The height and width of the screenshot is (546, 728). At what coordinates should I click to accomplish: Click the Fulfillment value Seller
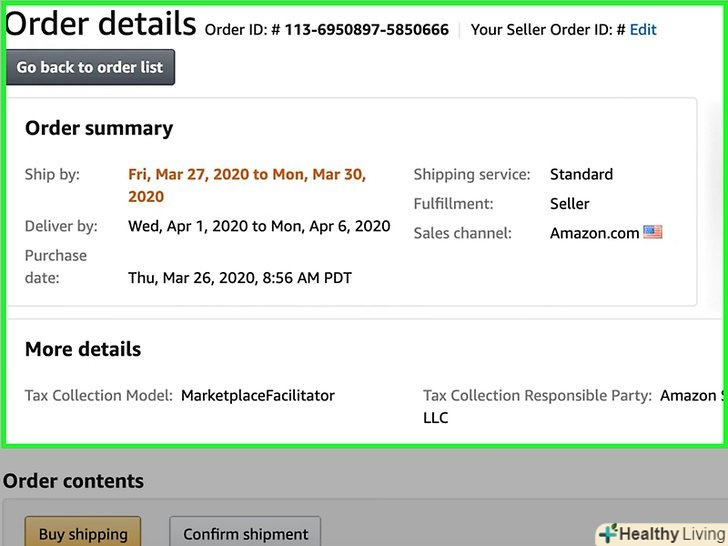pyautogui.click(x=570, y=204)
